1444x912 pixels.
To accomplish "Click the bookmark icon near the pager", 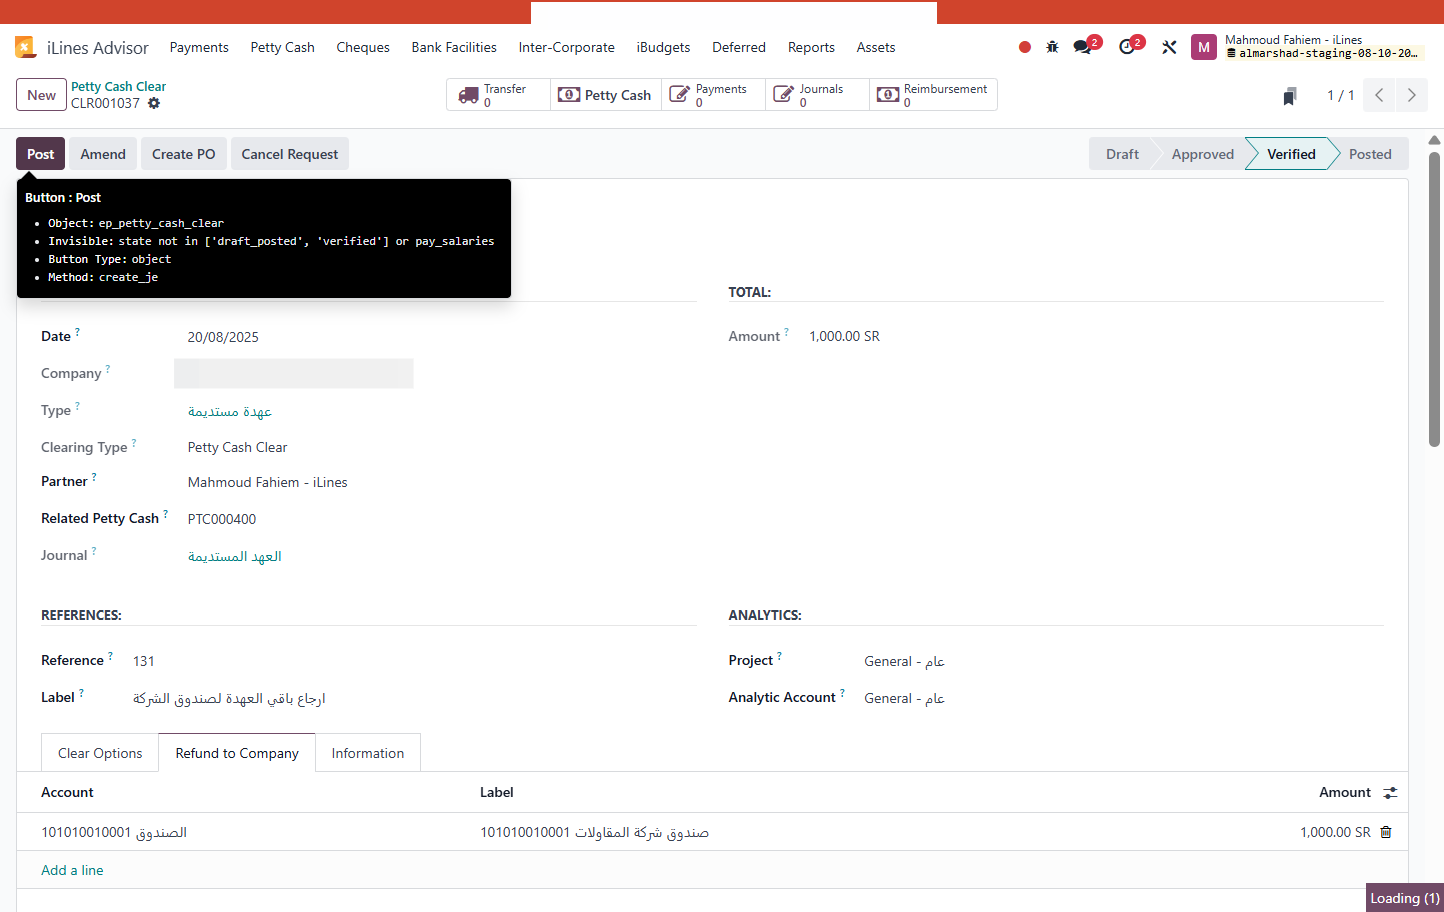I will pyautogui.click(x=1290, y=96).
